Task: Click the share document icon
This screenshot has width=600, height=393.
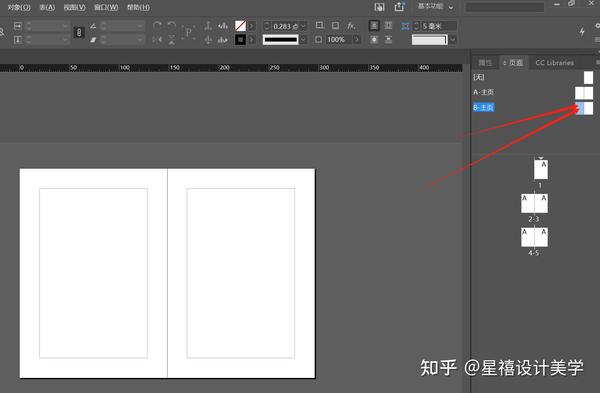Action: (399, 7)
